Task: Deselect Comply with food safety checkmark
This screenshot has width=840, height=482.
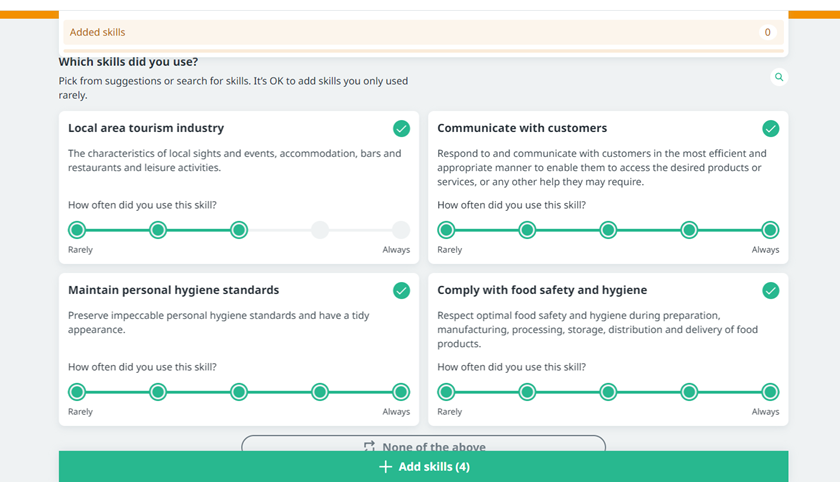Action: pyautogui.click(x=770, y=291)
